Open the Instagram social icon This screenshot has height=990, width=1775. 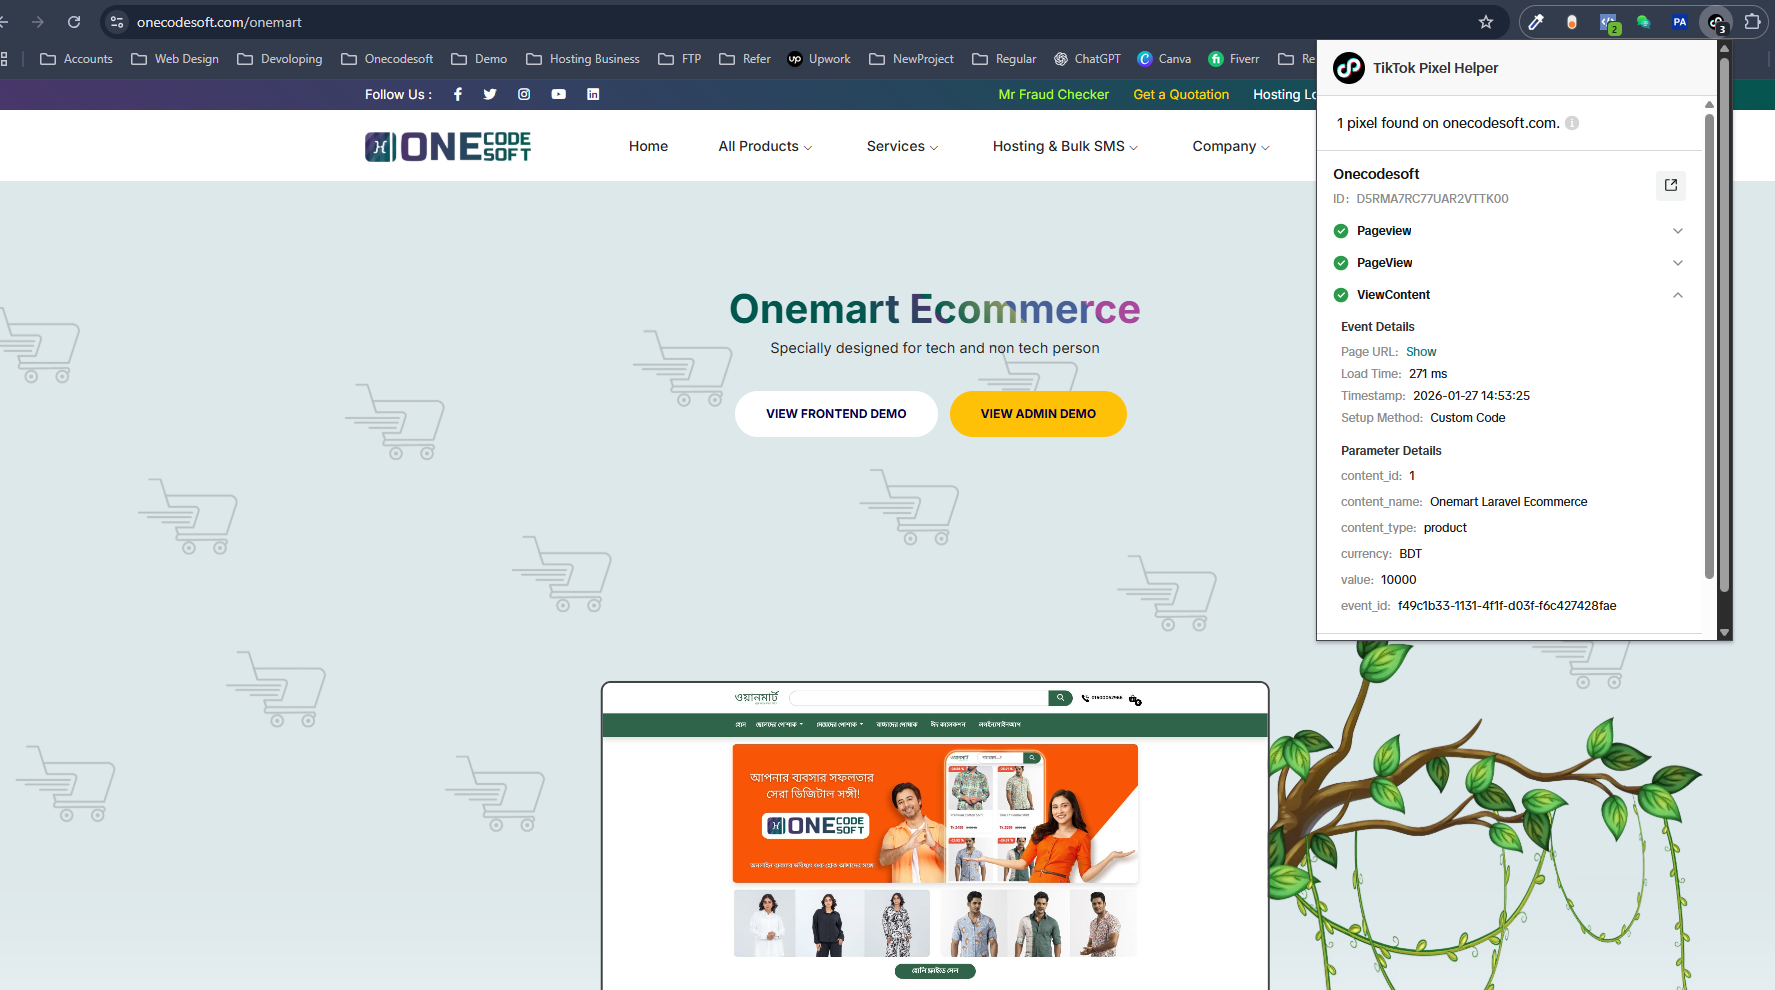click(524, 94)
